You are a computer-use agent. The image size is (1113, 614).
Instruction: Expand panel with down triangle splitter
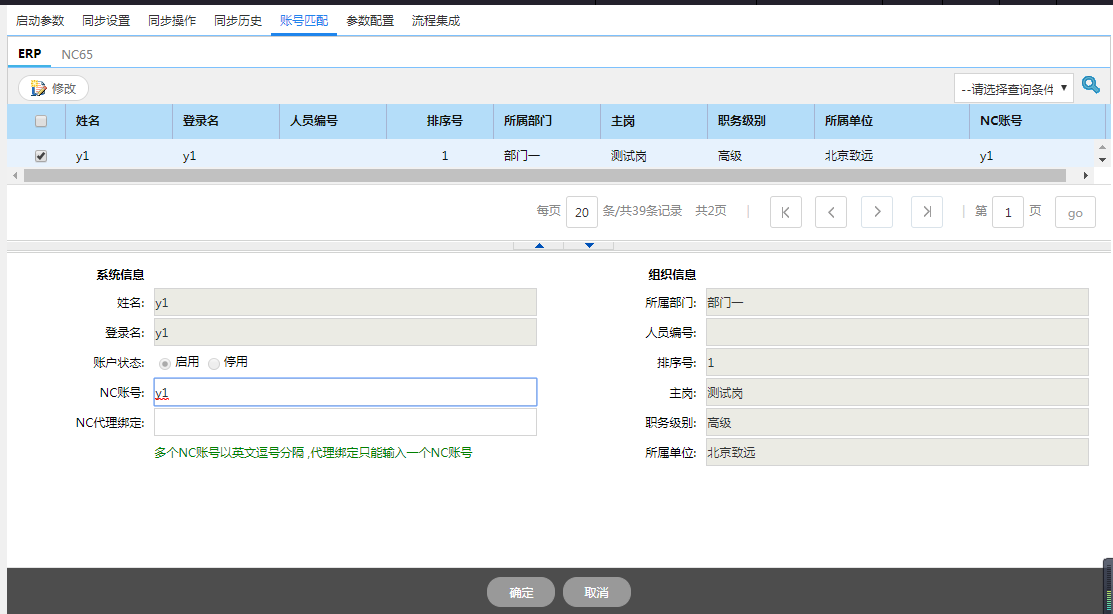tap(590, 245)
